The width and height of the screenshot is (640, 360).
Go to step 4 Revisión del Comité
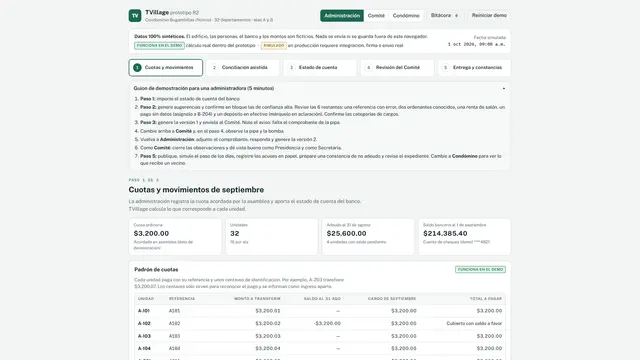pyautogui.click(x=397, y=67)
